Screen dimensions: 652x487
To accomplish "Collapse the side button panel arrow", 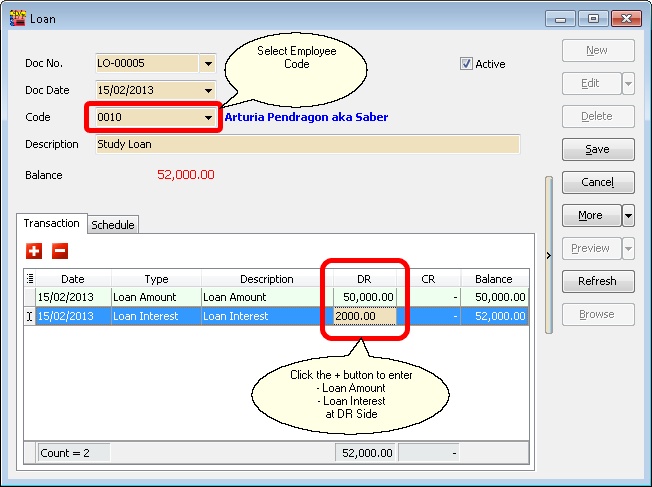I will tap(548, 256).
